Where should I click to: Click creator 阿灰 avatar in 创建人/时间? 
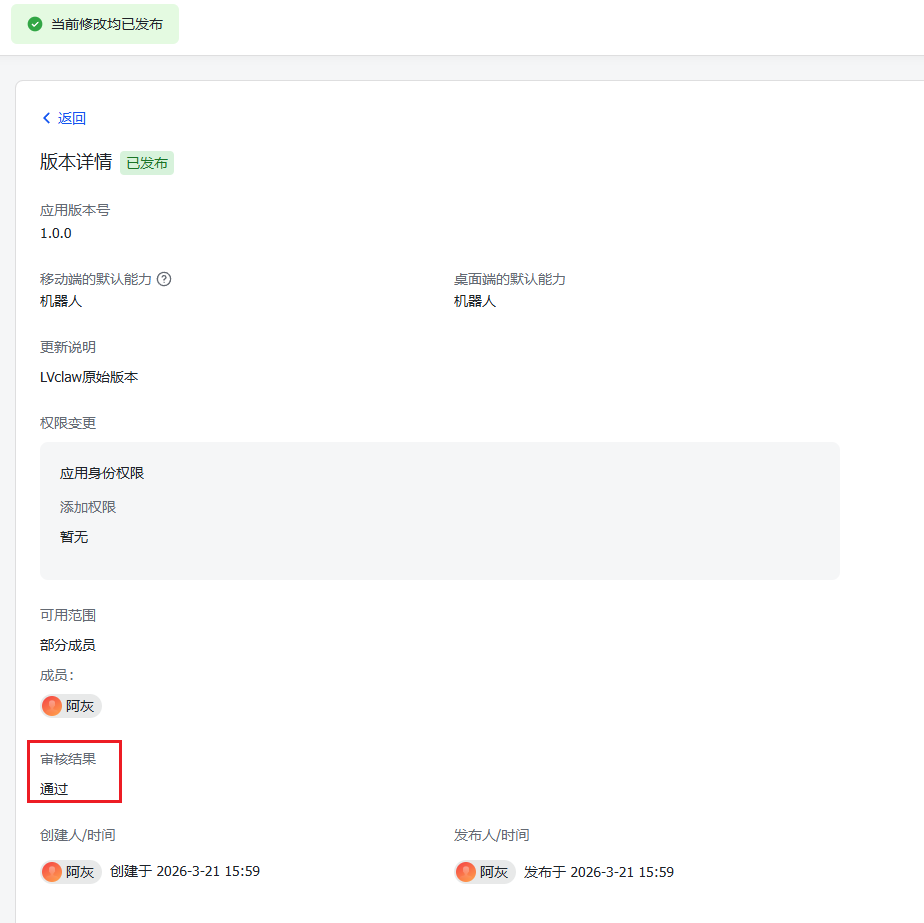[52, 872]
